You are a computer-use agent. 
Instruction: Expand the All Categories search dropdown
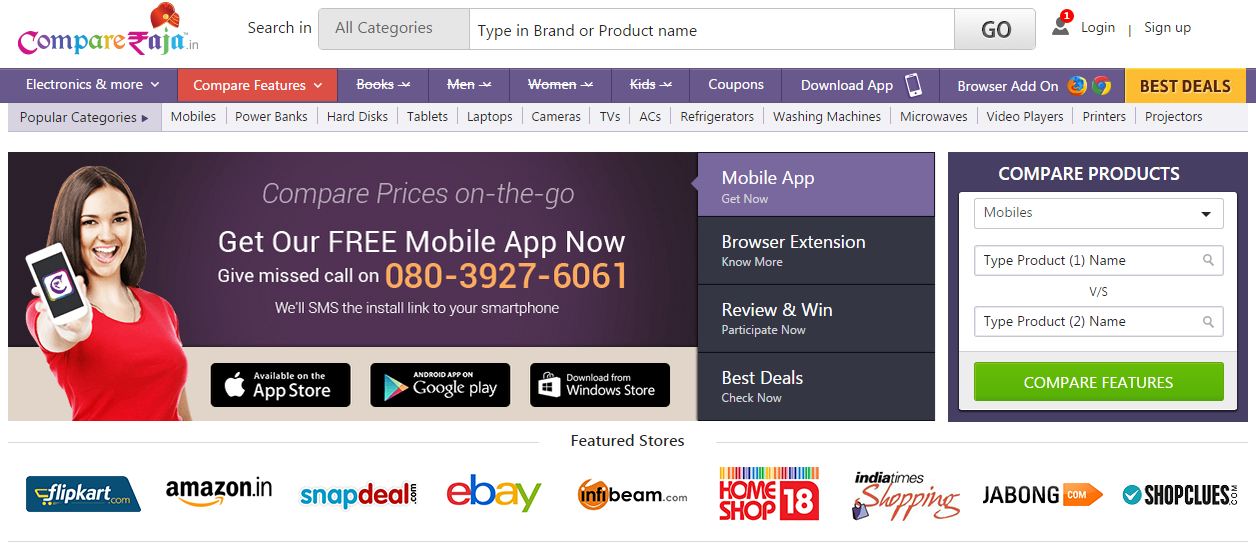[x=394, y=29]
